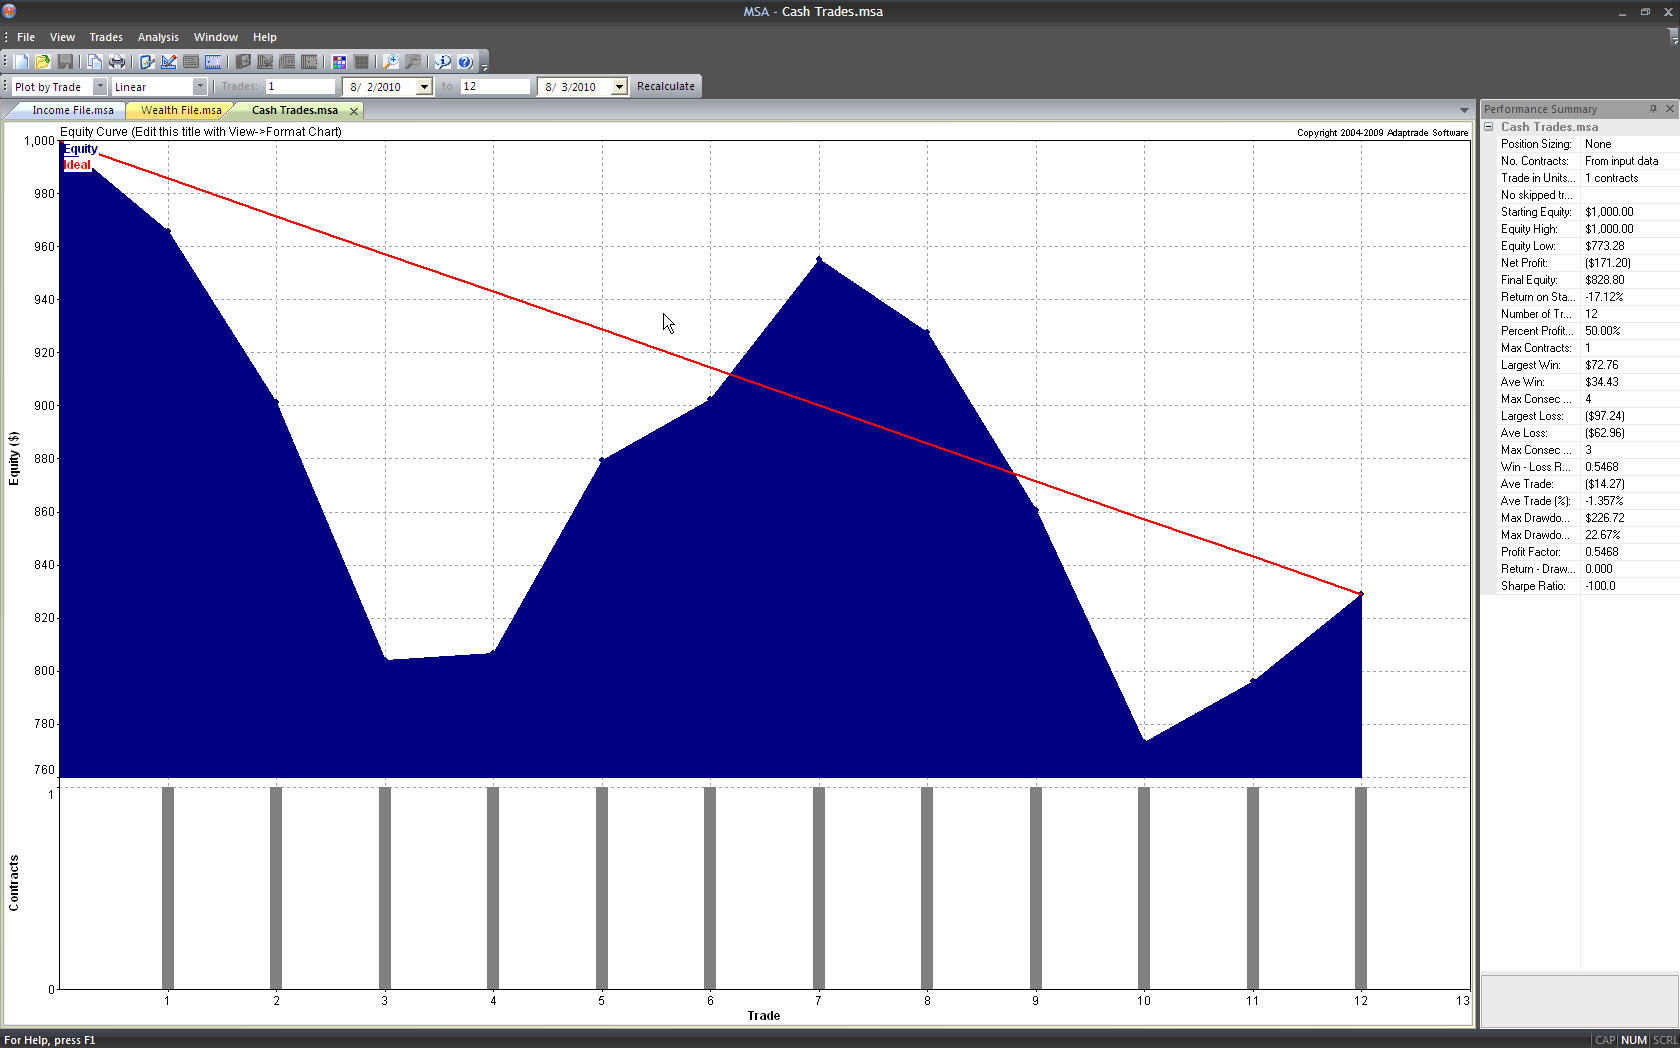Click the Percent Profit value 50.00%
Image resolution: width=1680 pixels, height=1048 pixels.
(1603, 331)
